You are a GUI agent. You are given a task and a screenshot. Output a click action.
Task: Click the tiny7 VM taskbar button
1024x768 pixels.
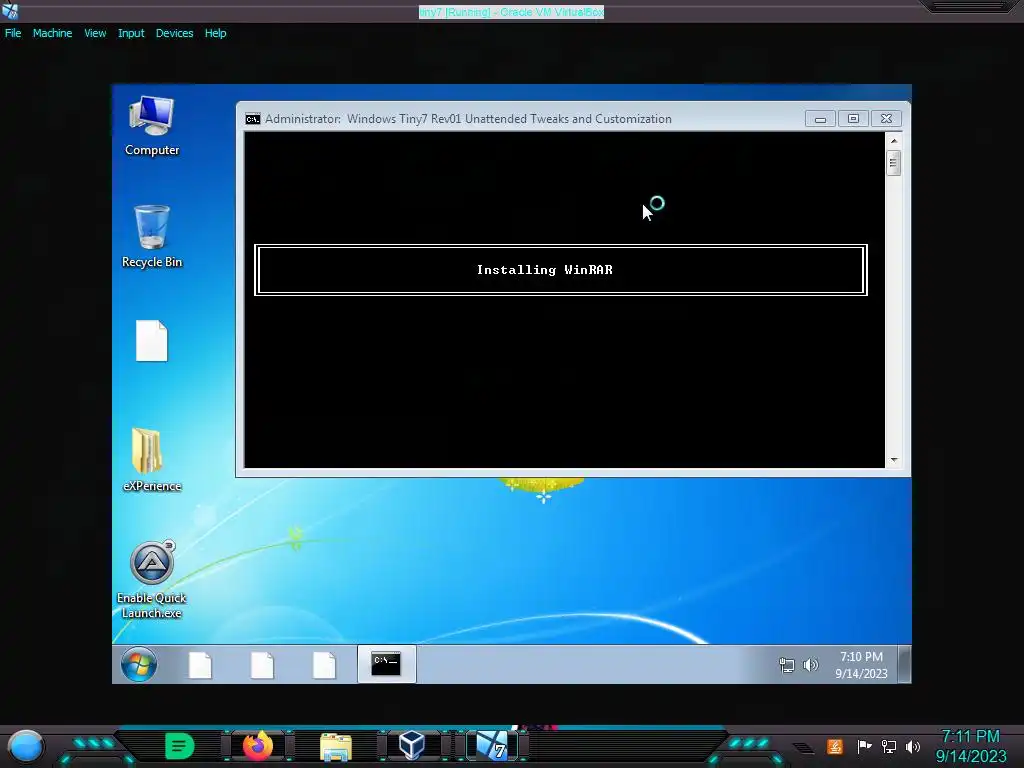click(492, 746)
